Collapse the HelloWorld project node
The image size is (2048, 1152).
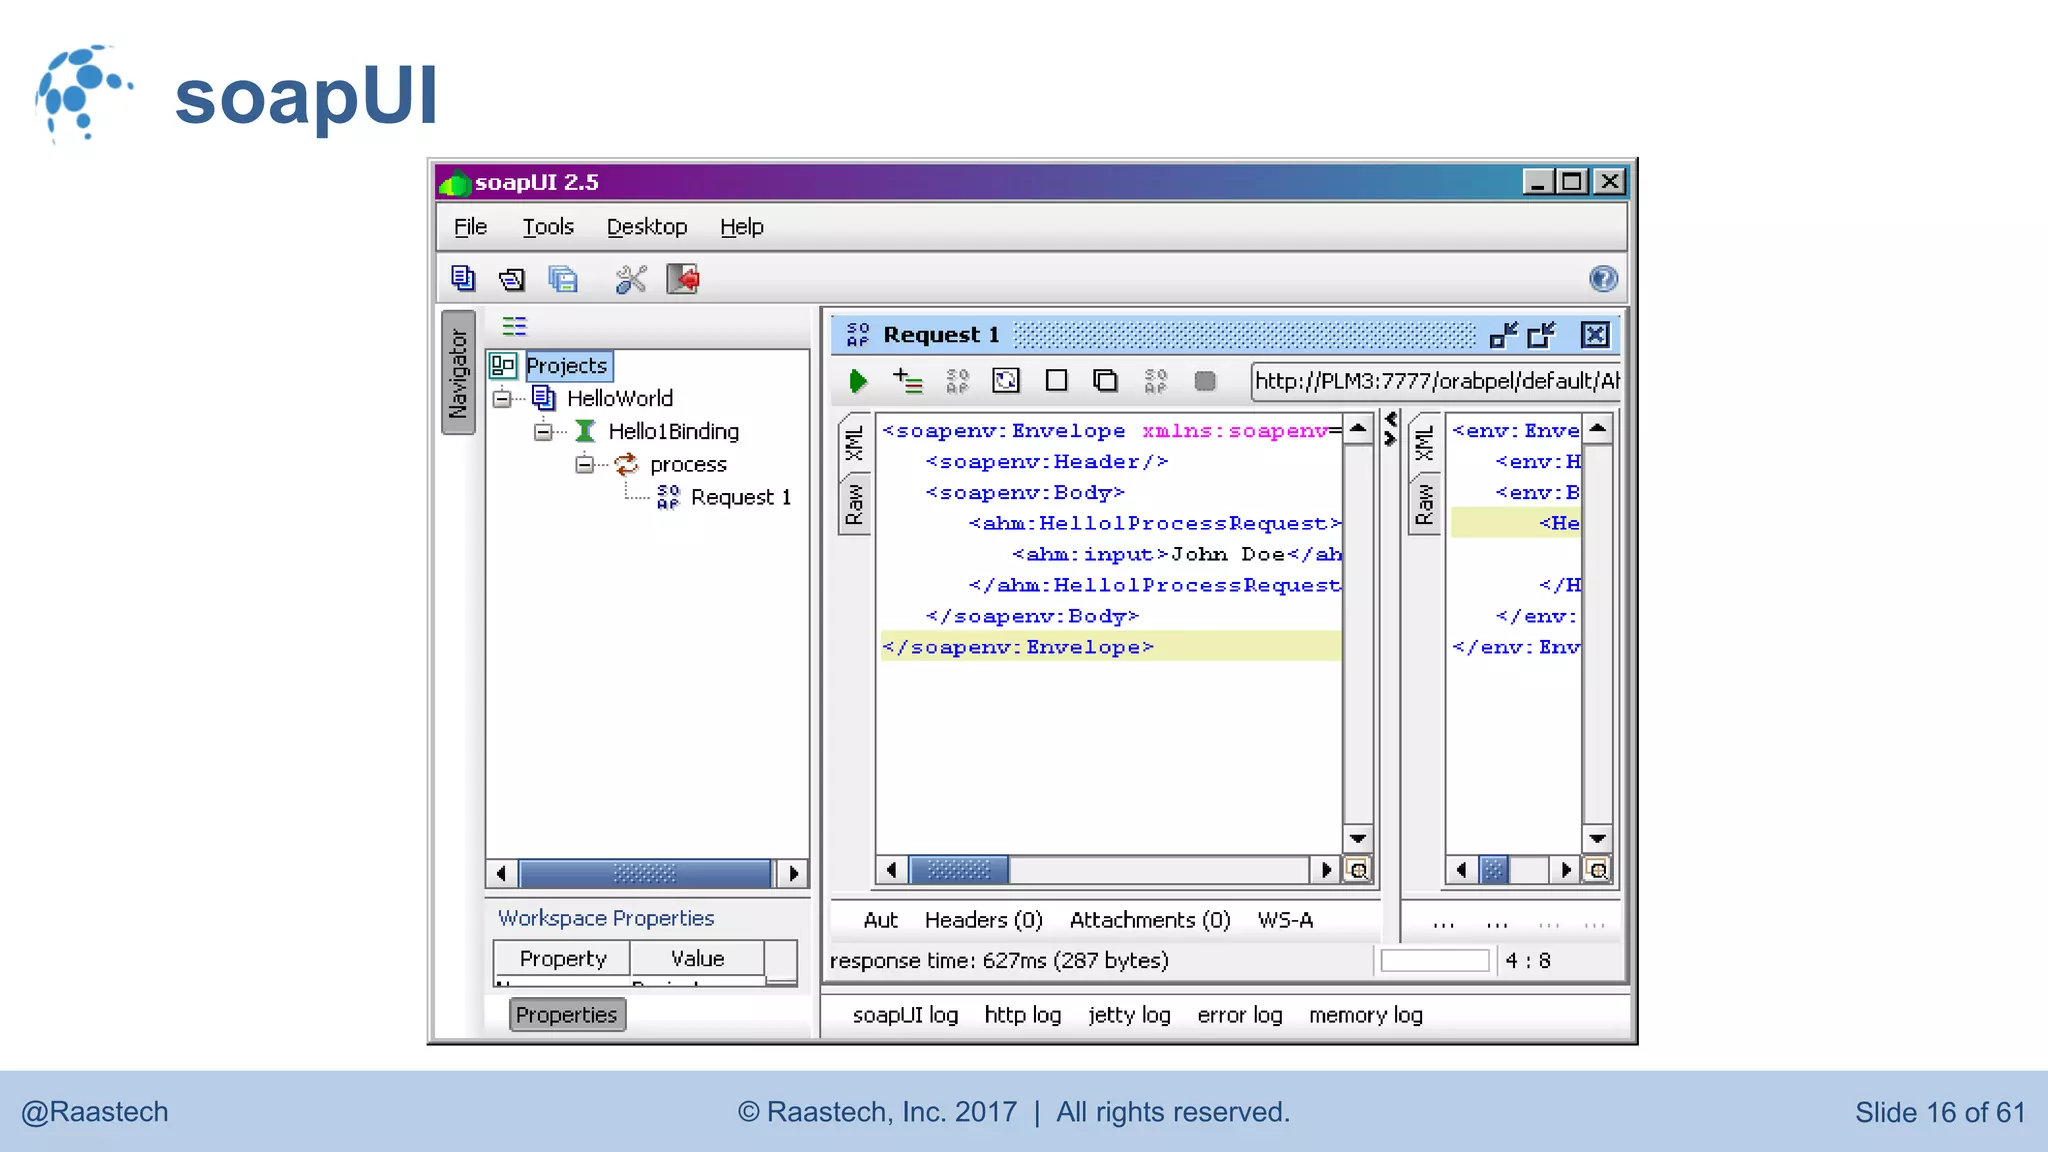[502, 399]
